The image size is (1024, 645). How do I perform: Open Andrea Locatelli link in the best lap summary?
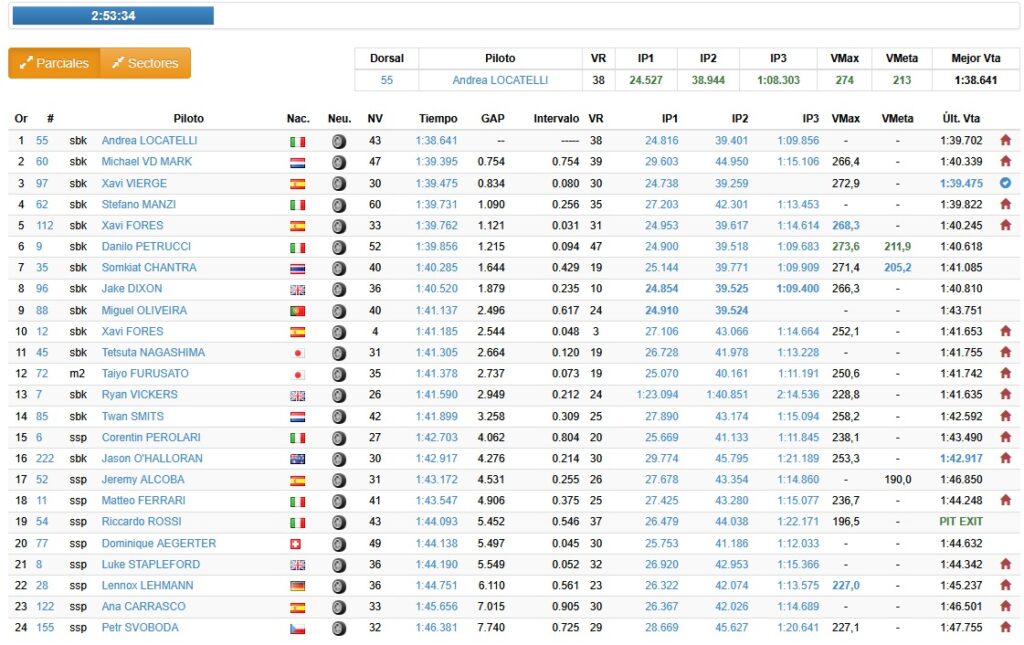pos(500,80)
